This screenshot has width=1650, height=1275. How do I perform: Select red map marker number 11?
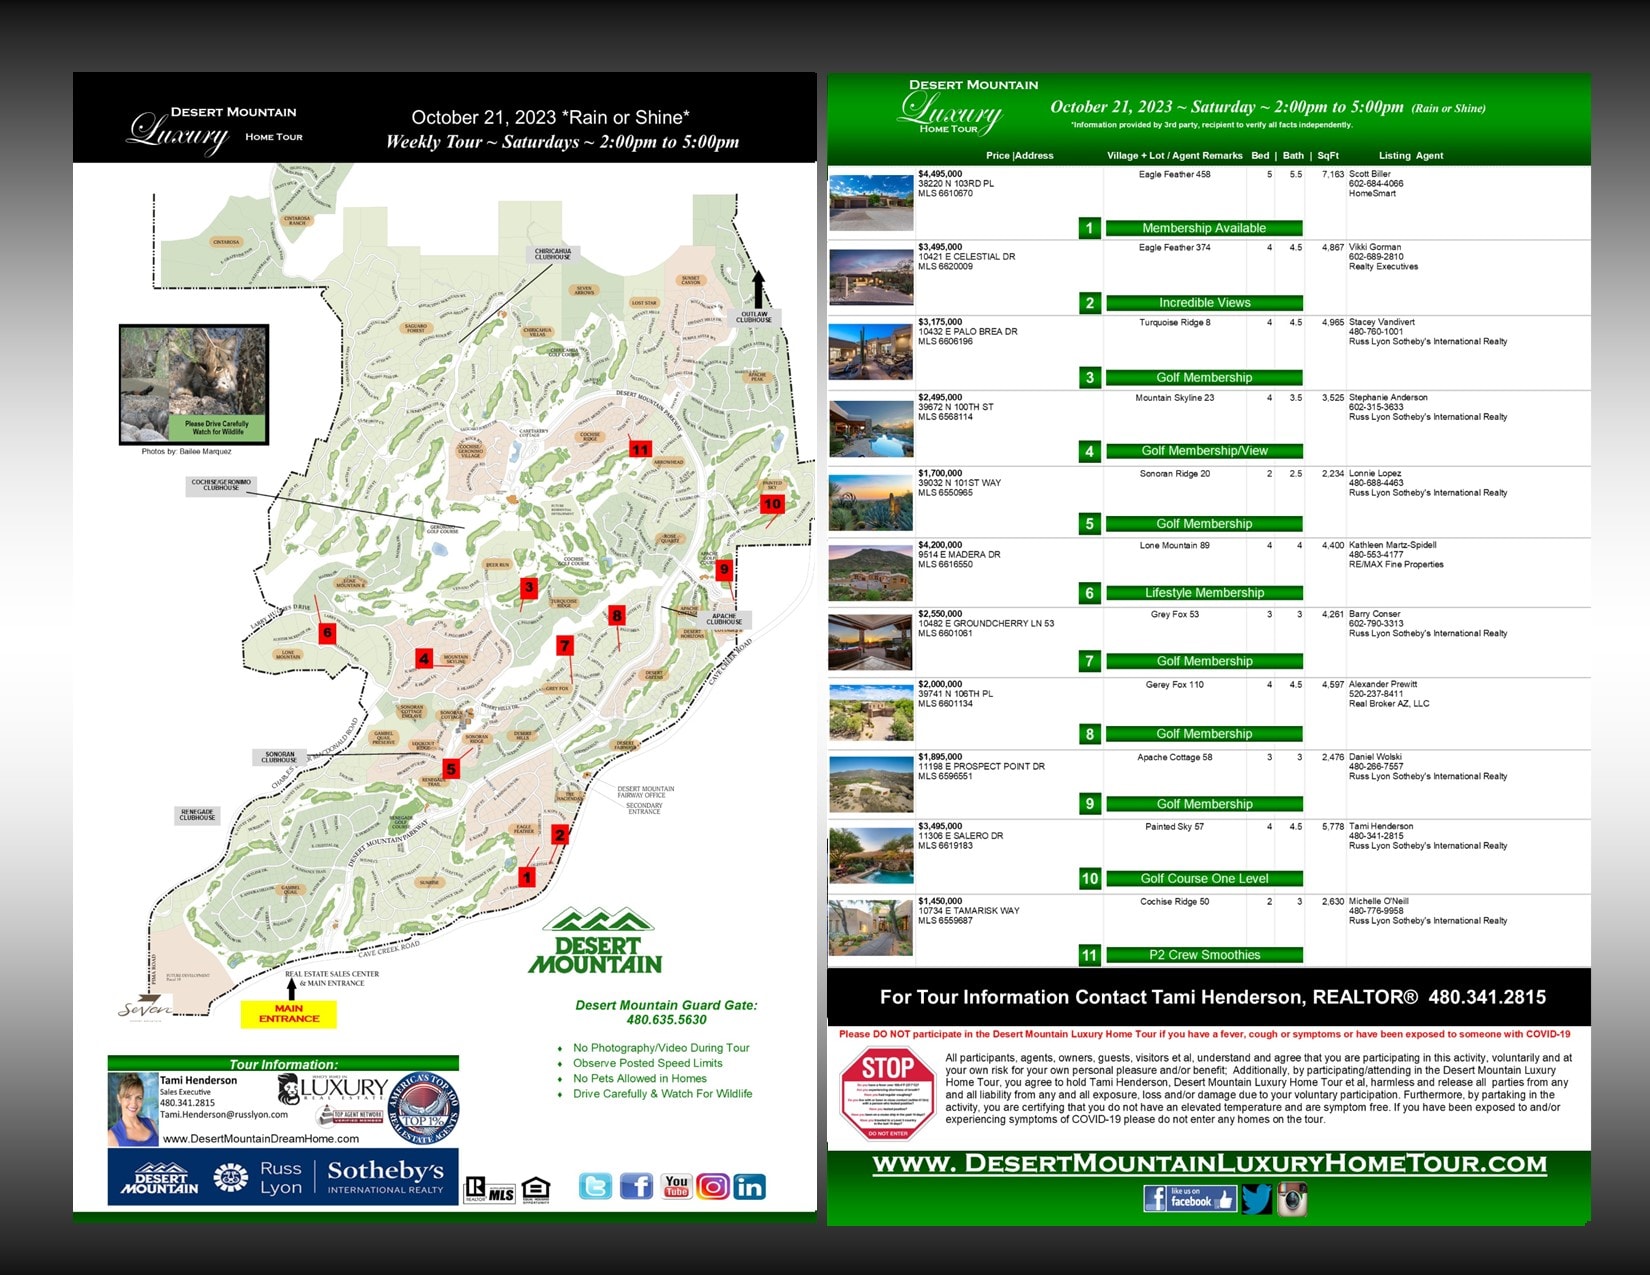640,449
